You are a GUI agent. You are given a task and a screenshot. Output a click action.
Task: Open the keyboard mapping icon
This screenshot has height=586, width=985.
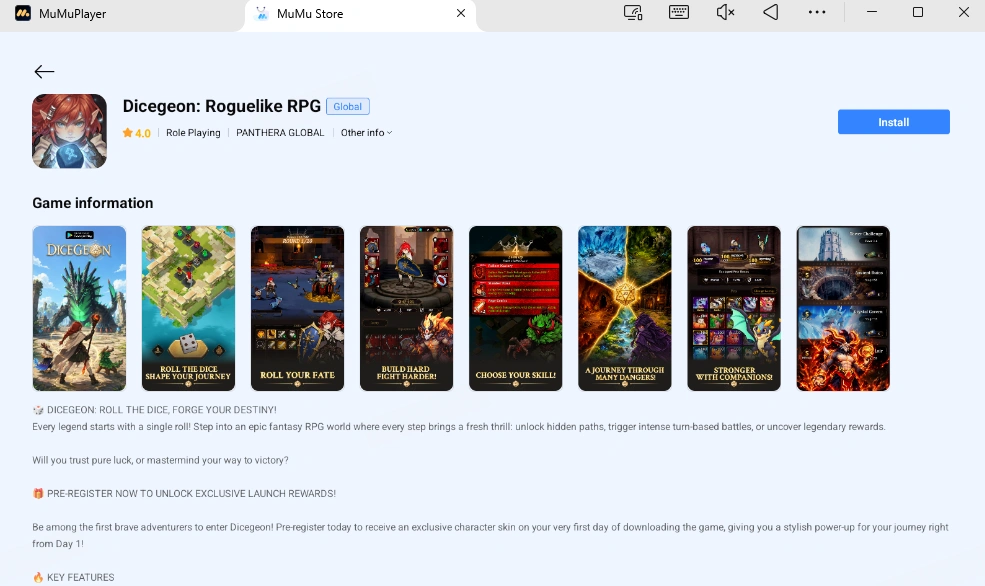coord(678,13)
